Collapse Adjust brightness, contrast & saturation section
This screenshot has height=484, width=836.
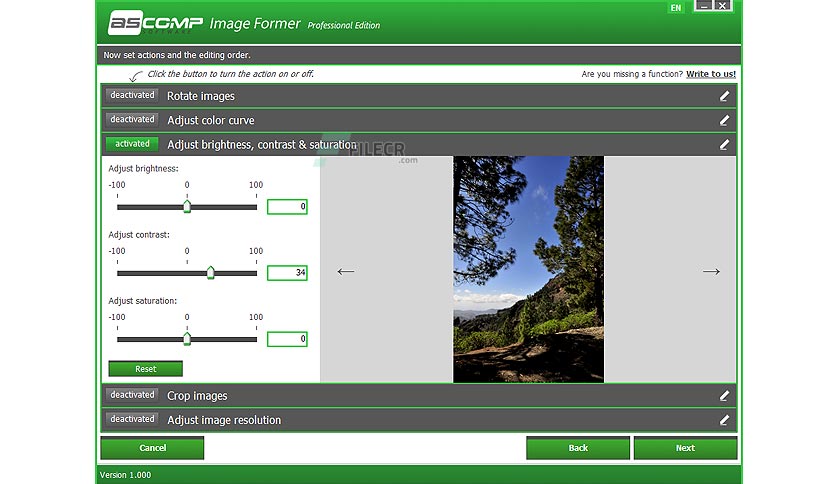[419, 144]
